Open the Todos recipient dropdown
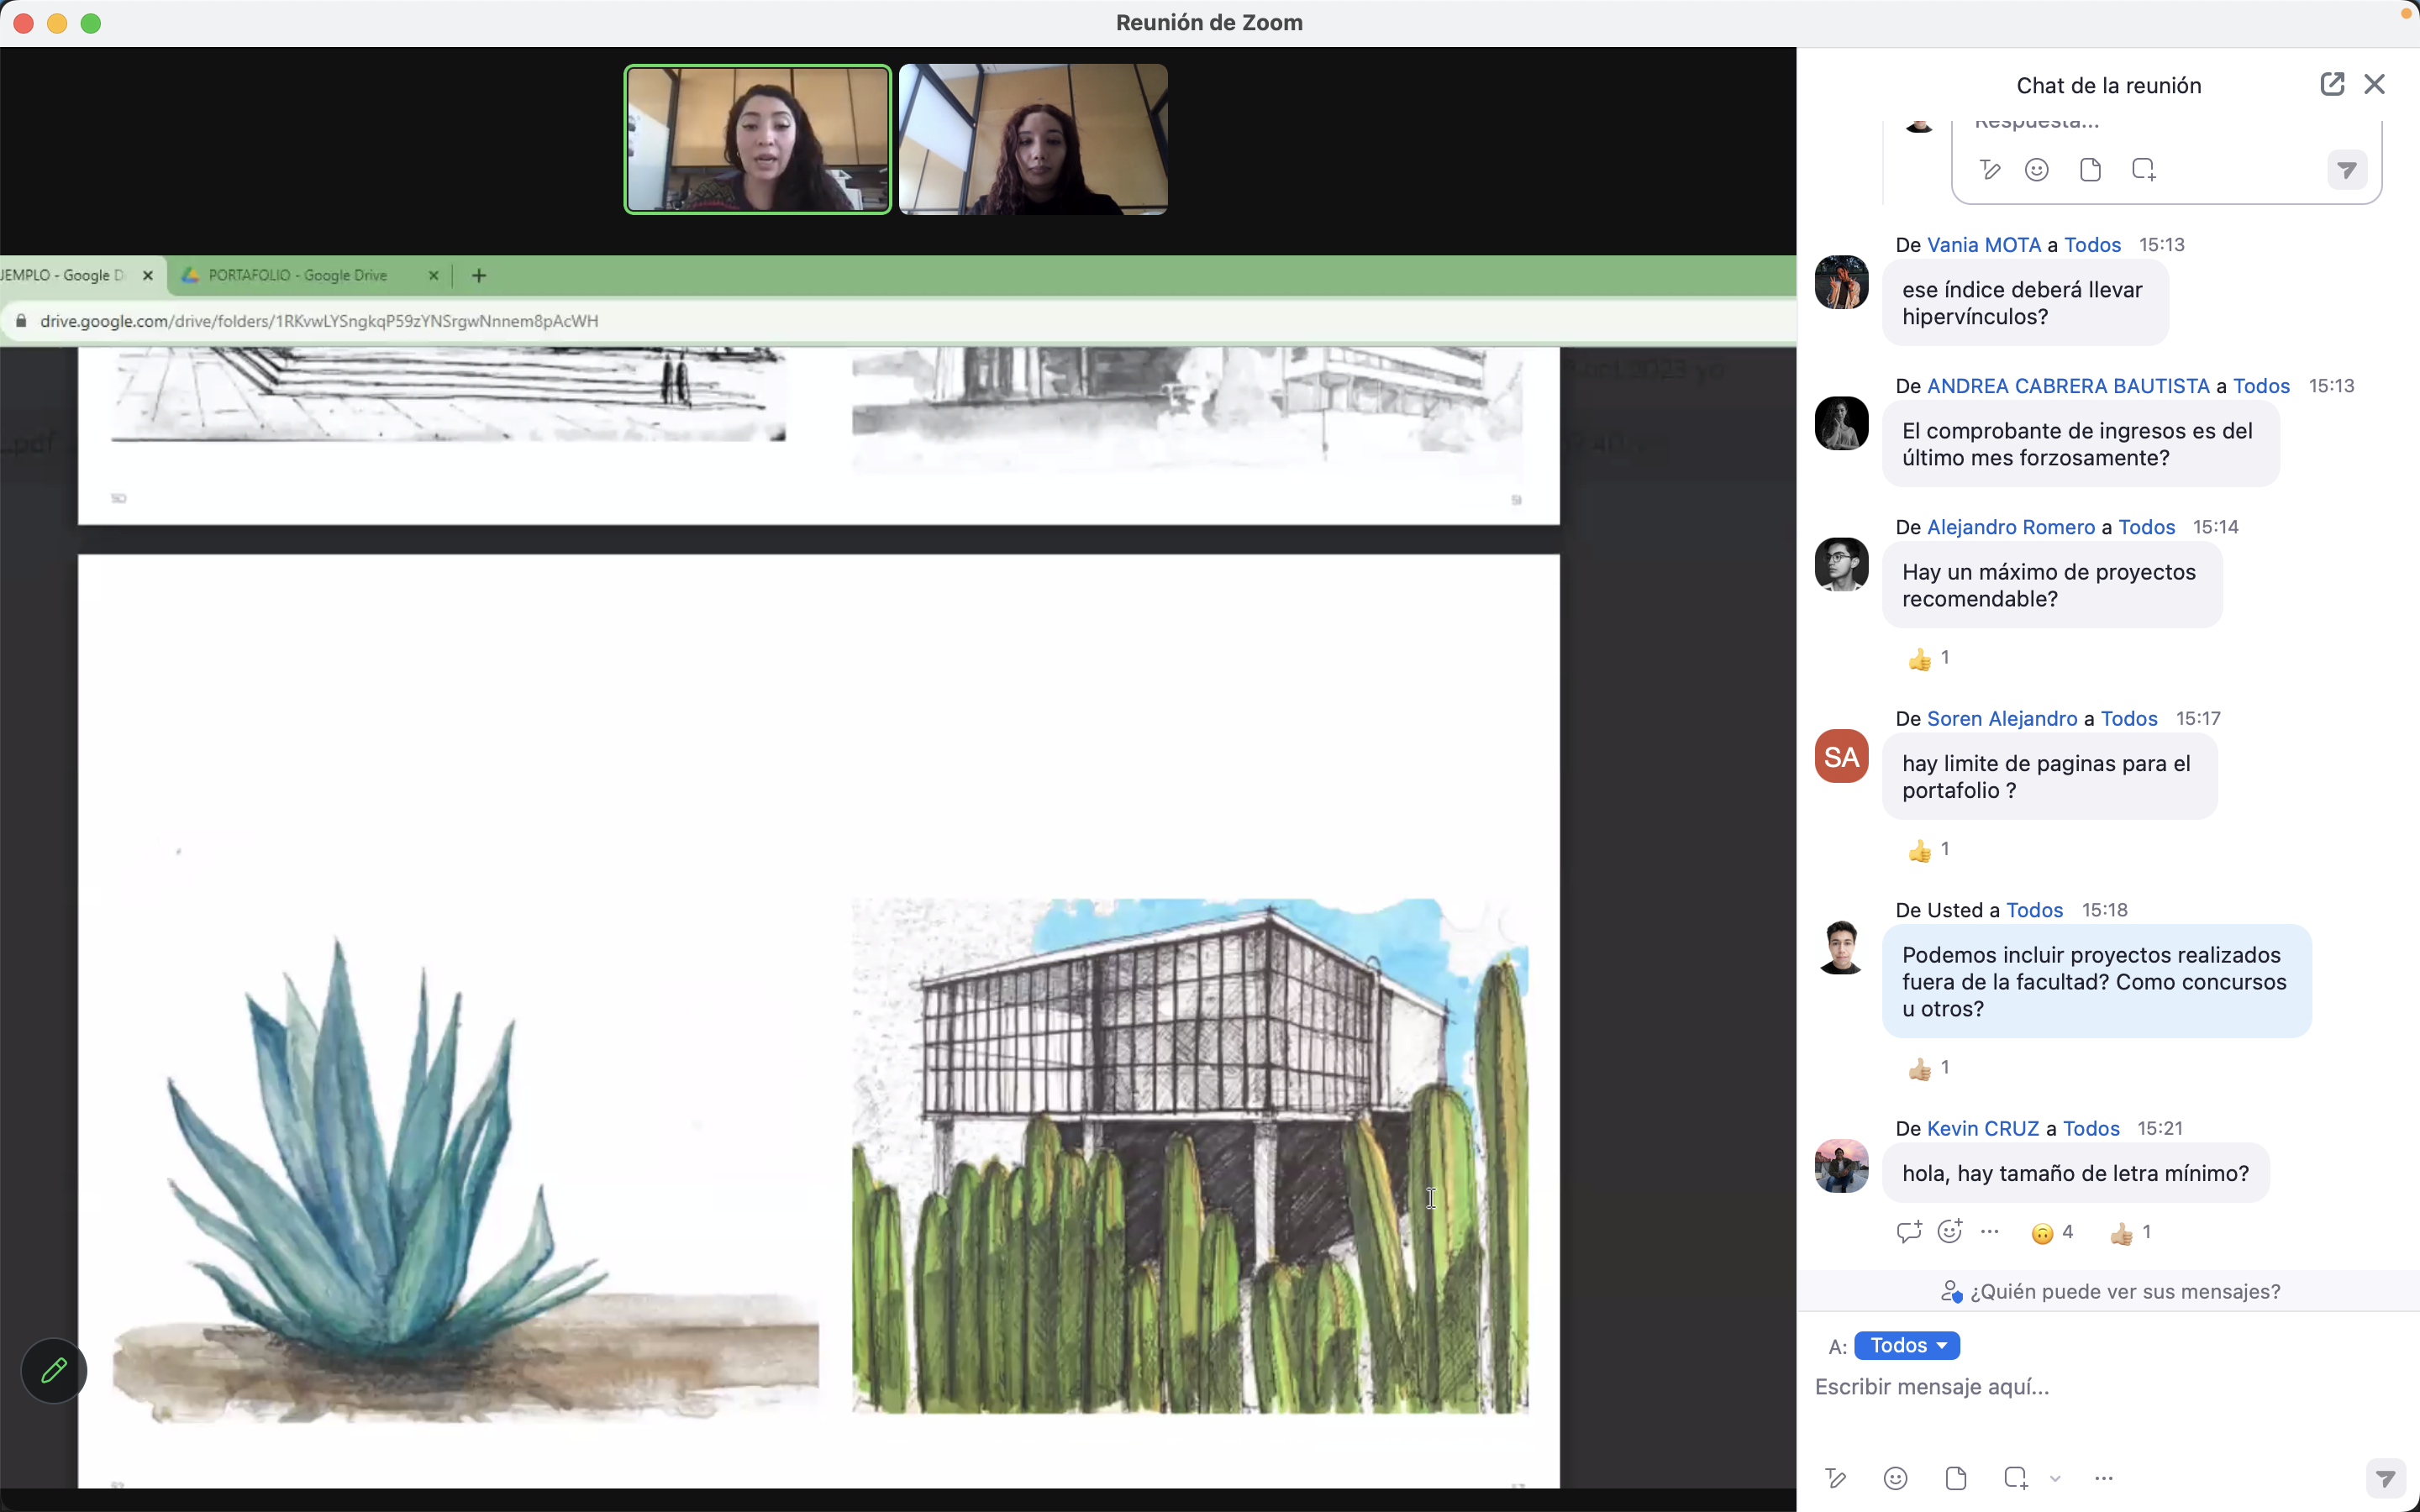The width and height of the screenshot is (2420, 1512). [x=1906, y=1345]
